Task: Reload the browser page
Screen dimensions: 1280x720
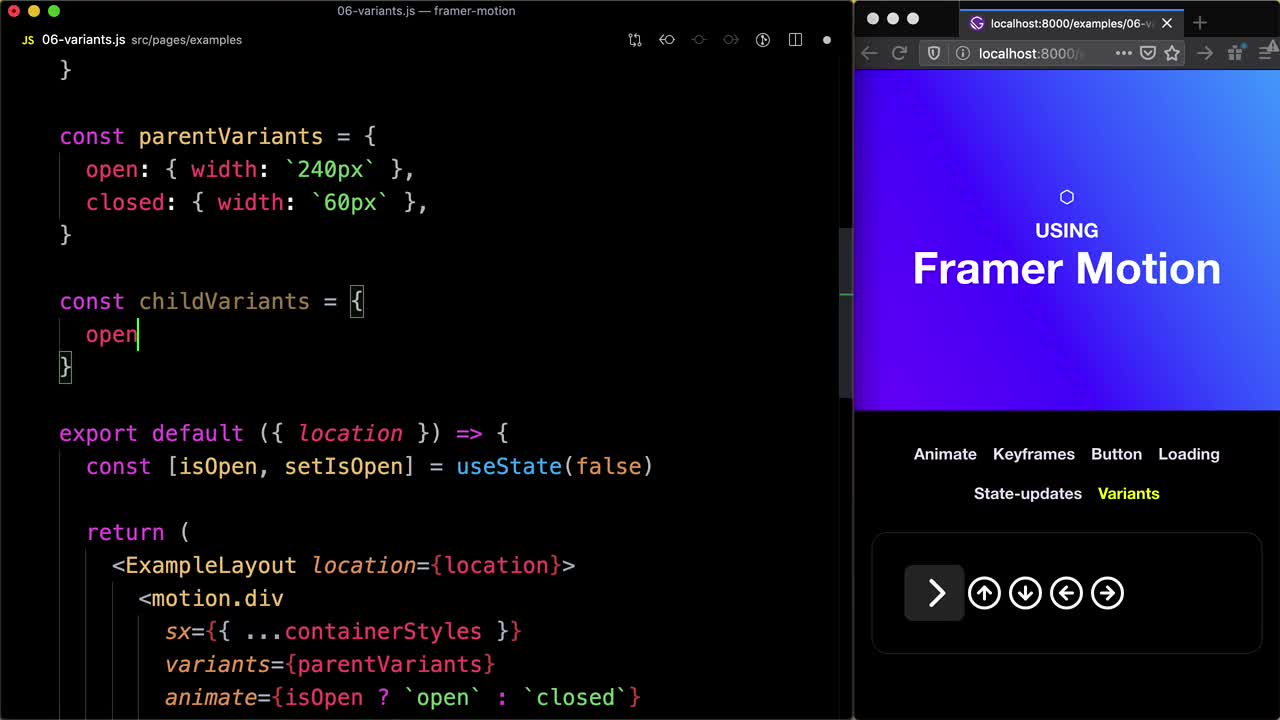Action: (x=899, y=54)
